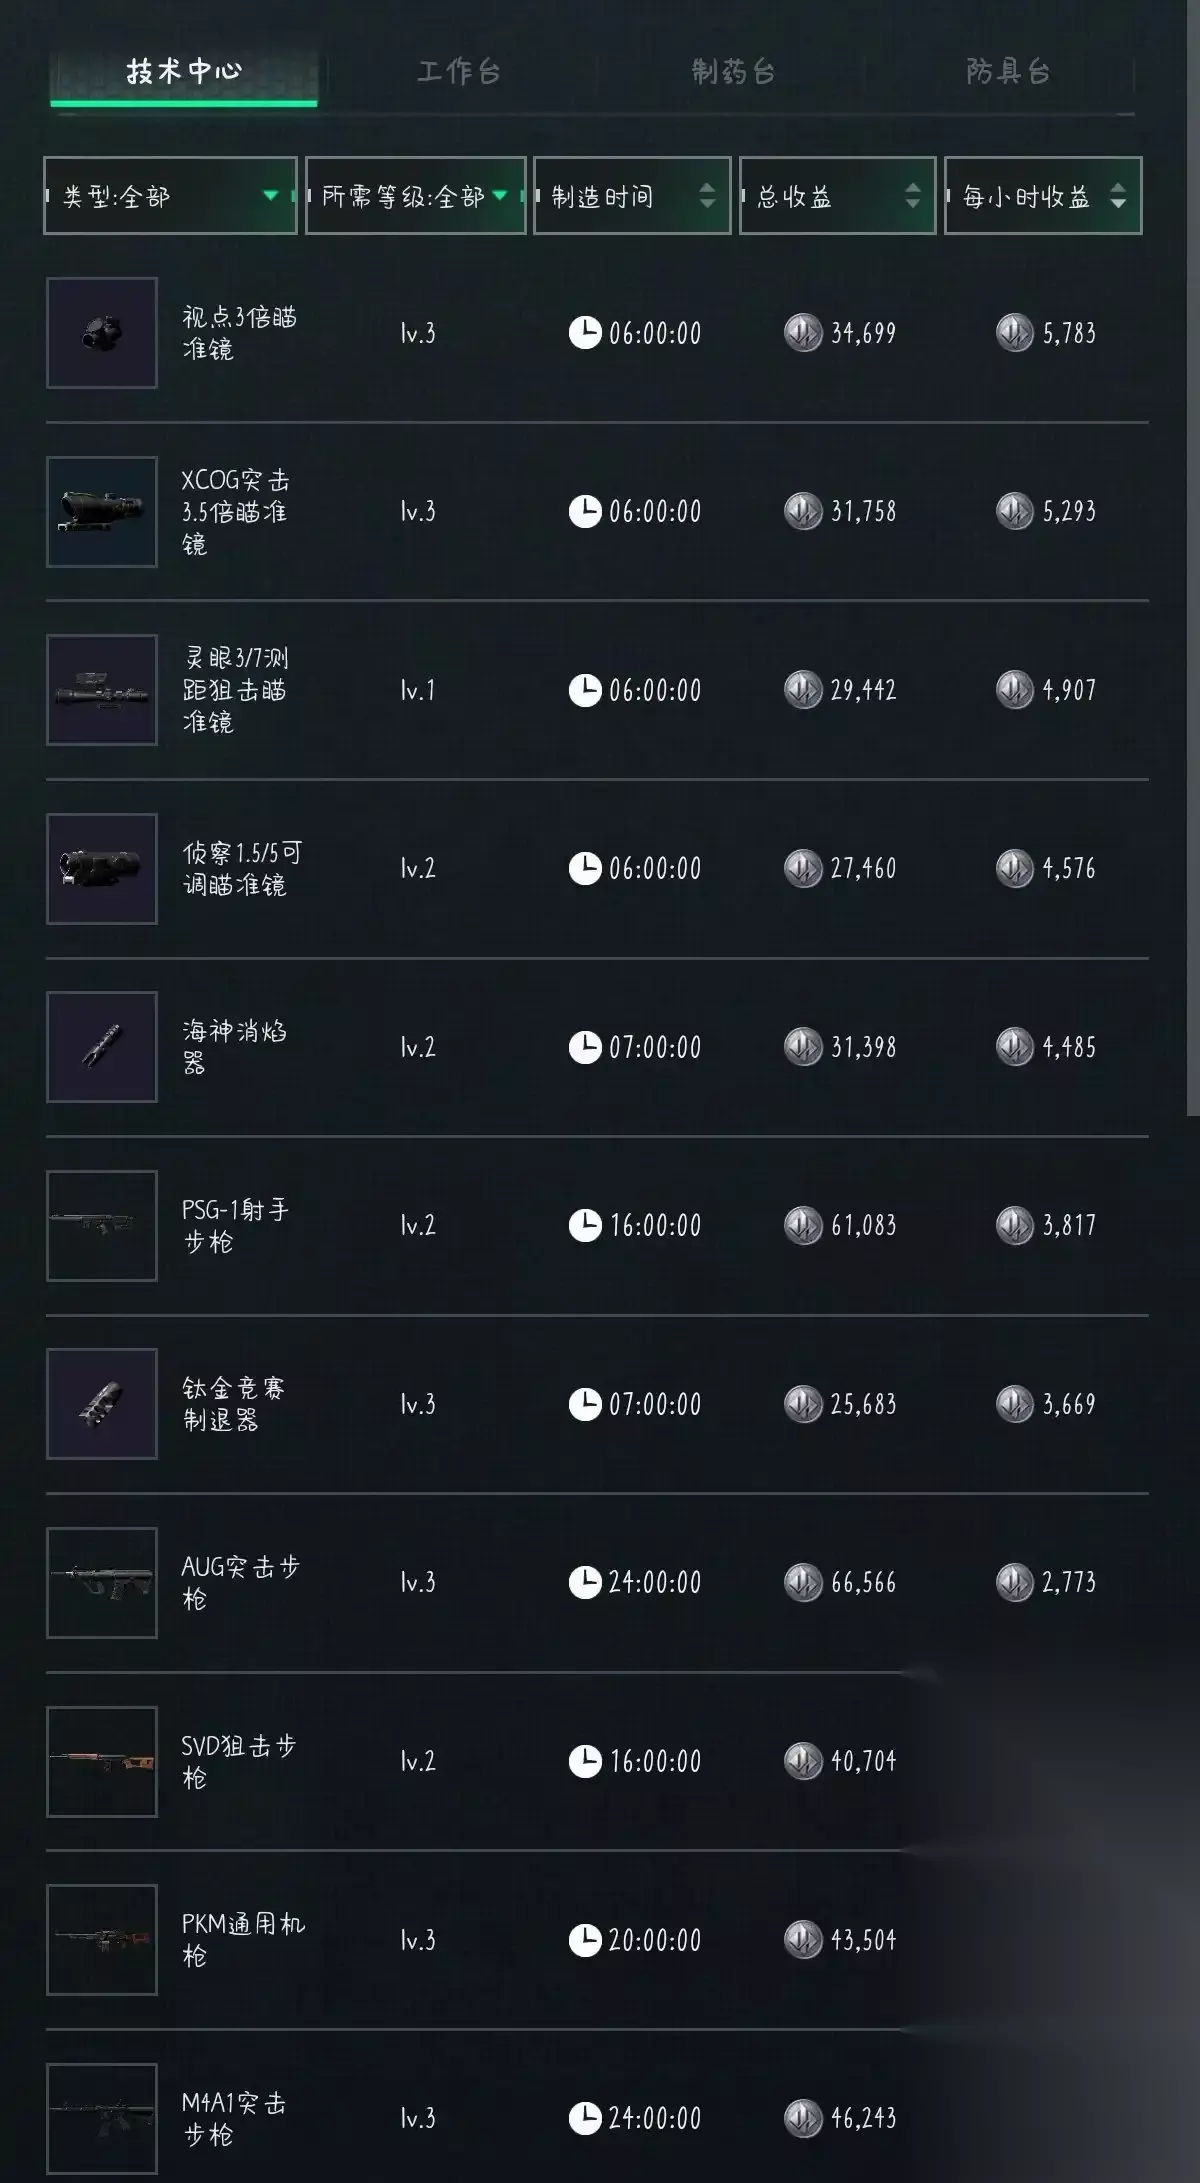Sort list by 制造时间 column
This screenshot has height=2183, width=1200.
pos(632,196)
